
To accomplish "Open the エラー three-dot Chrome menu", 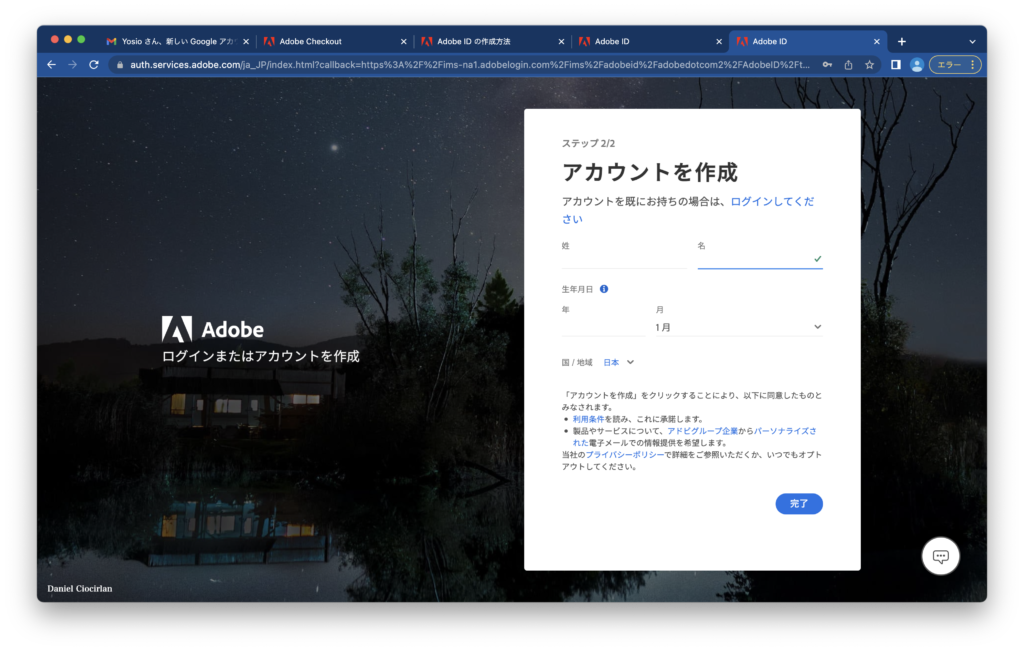I will (972, 64).
